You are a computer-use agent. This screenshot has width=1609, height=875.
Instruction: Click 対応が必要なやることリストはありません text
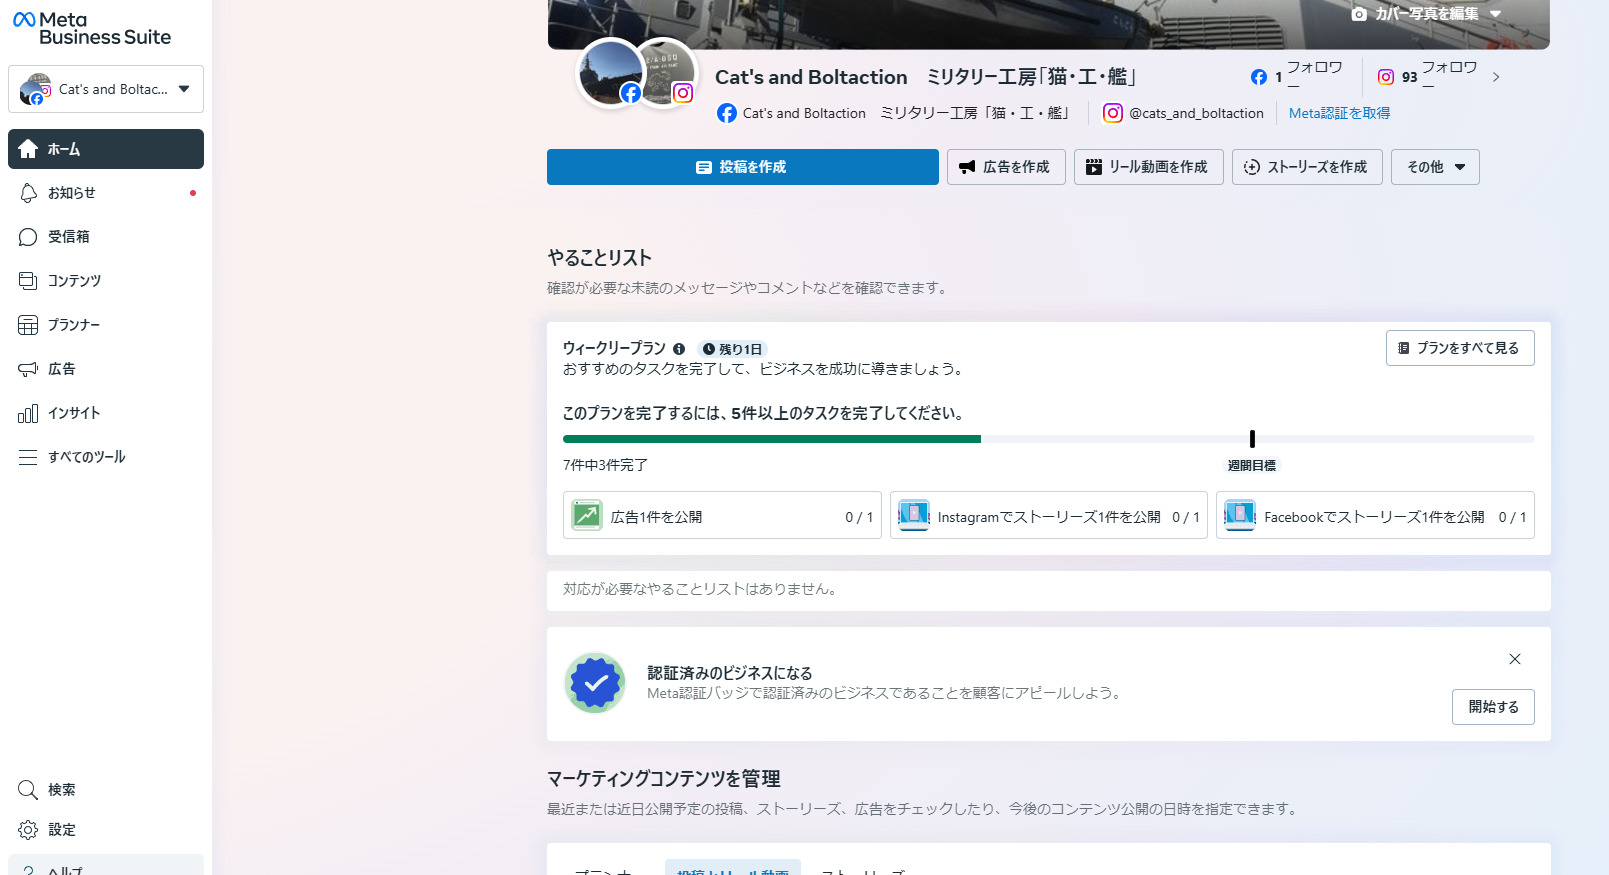click(702, 589)
